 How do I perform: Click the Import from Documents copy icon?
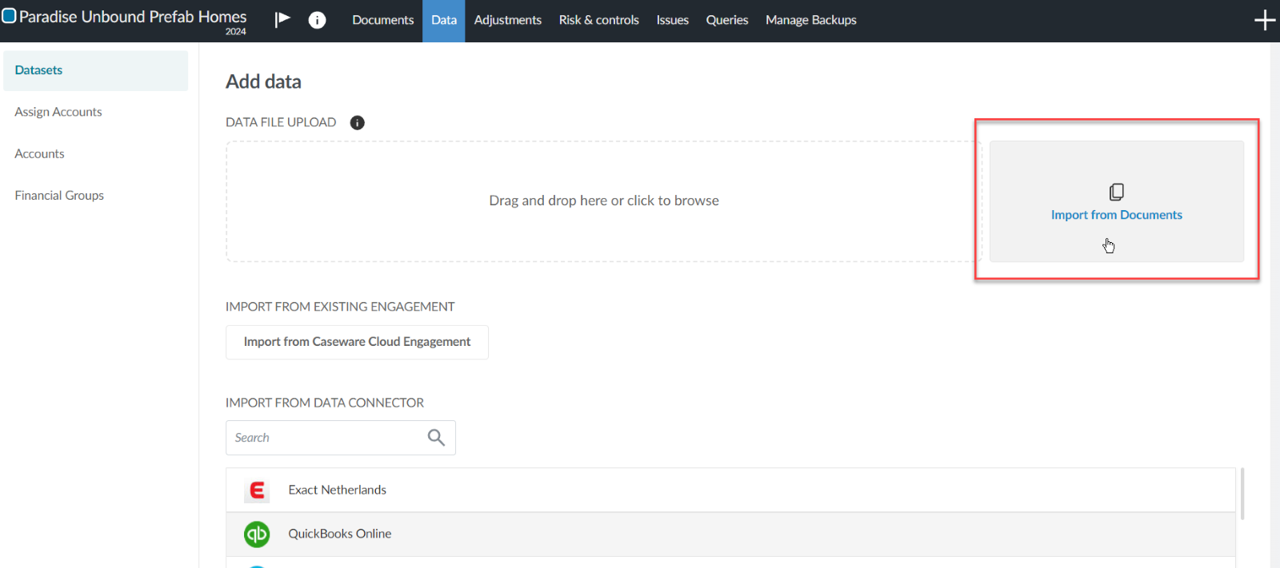[x=1116, y=192]
